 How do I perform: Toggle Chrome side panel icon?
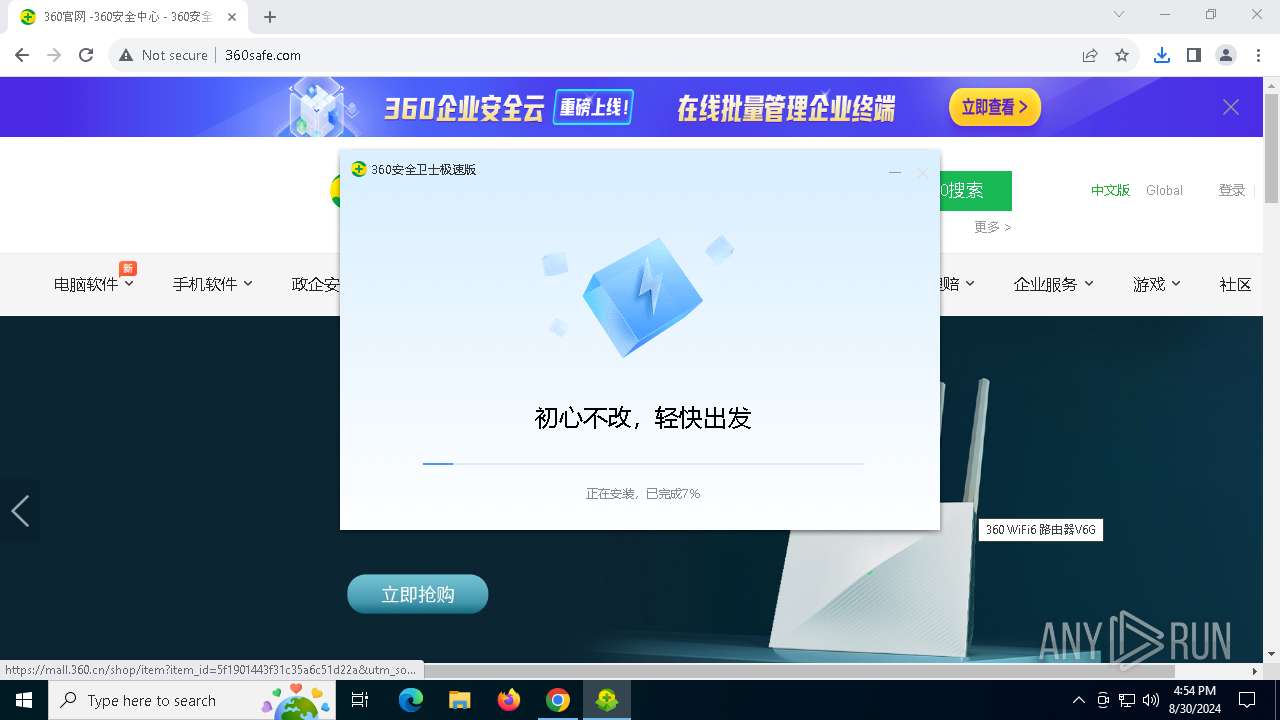tap(1194, 55)
